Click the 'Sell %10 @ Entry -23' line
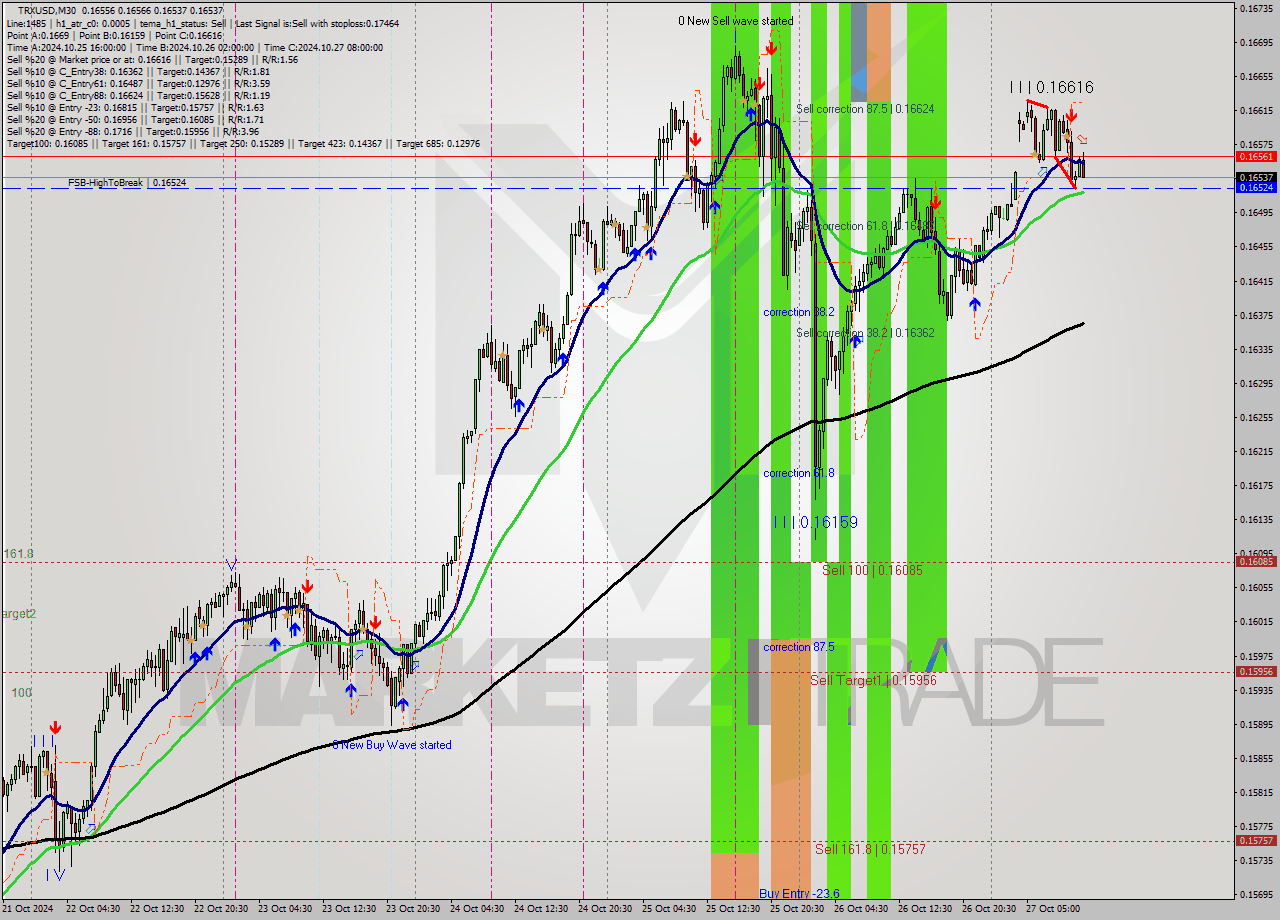Image resolution: width=1280 pixels, height=920 pixels. point(135,107)
